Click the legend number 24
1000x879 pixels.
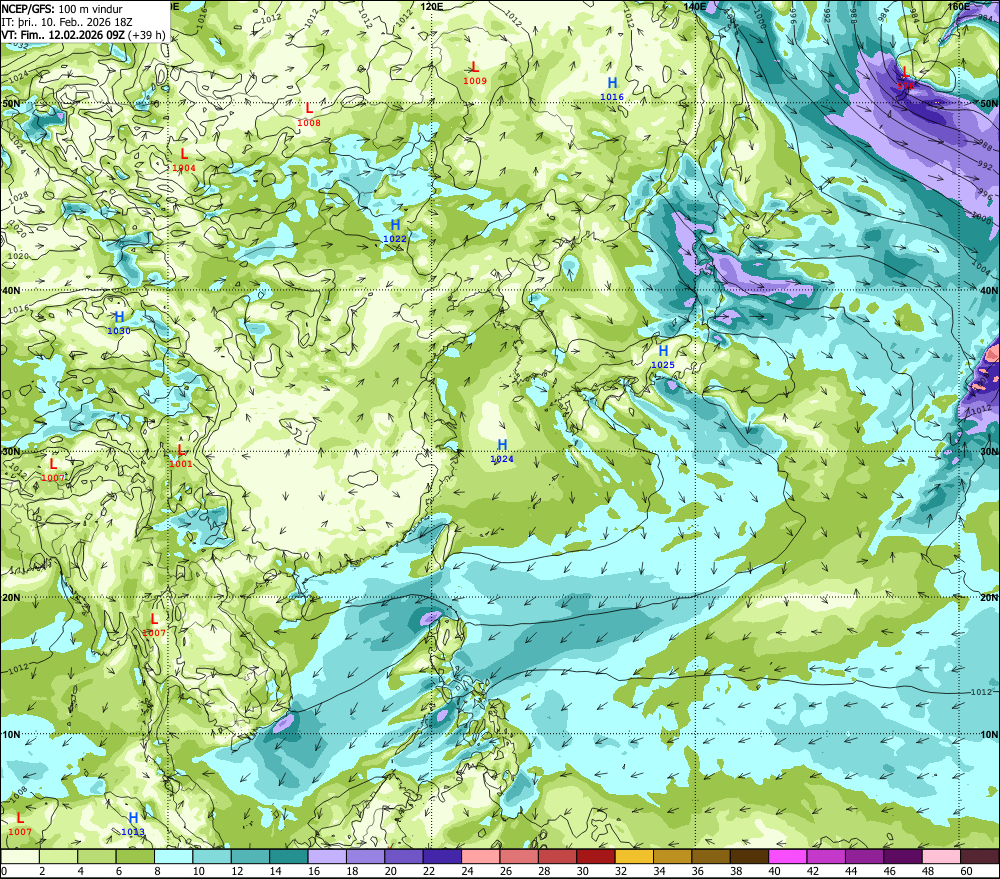(467, 871)
